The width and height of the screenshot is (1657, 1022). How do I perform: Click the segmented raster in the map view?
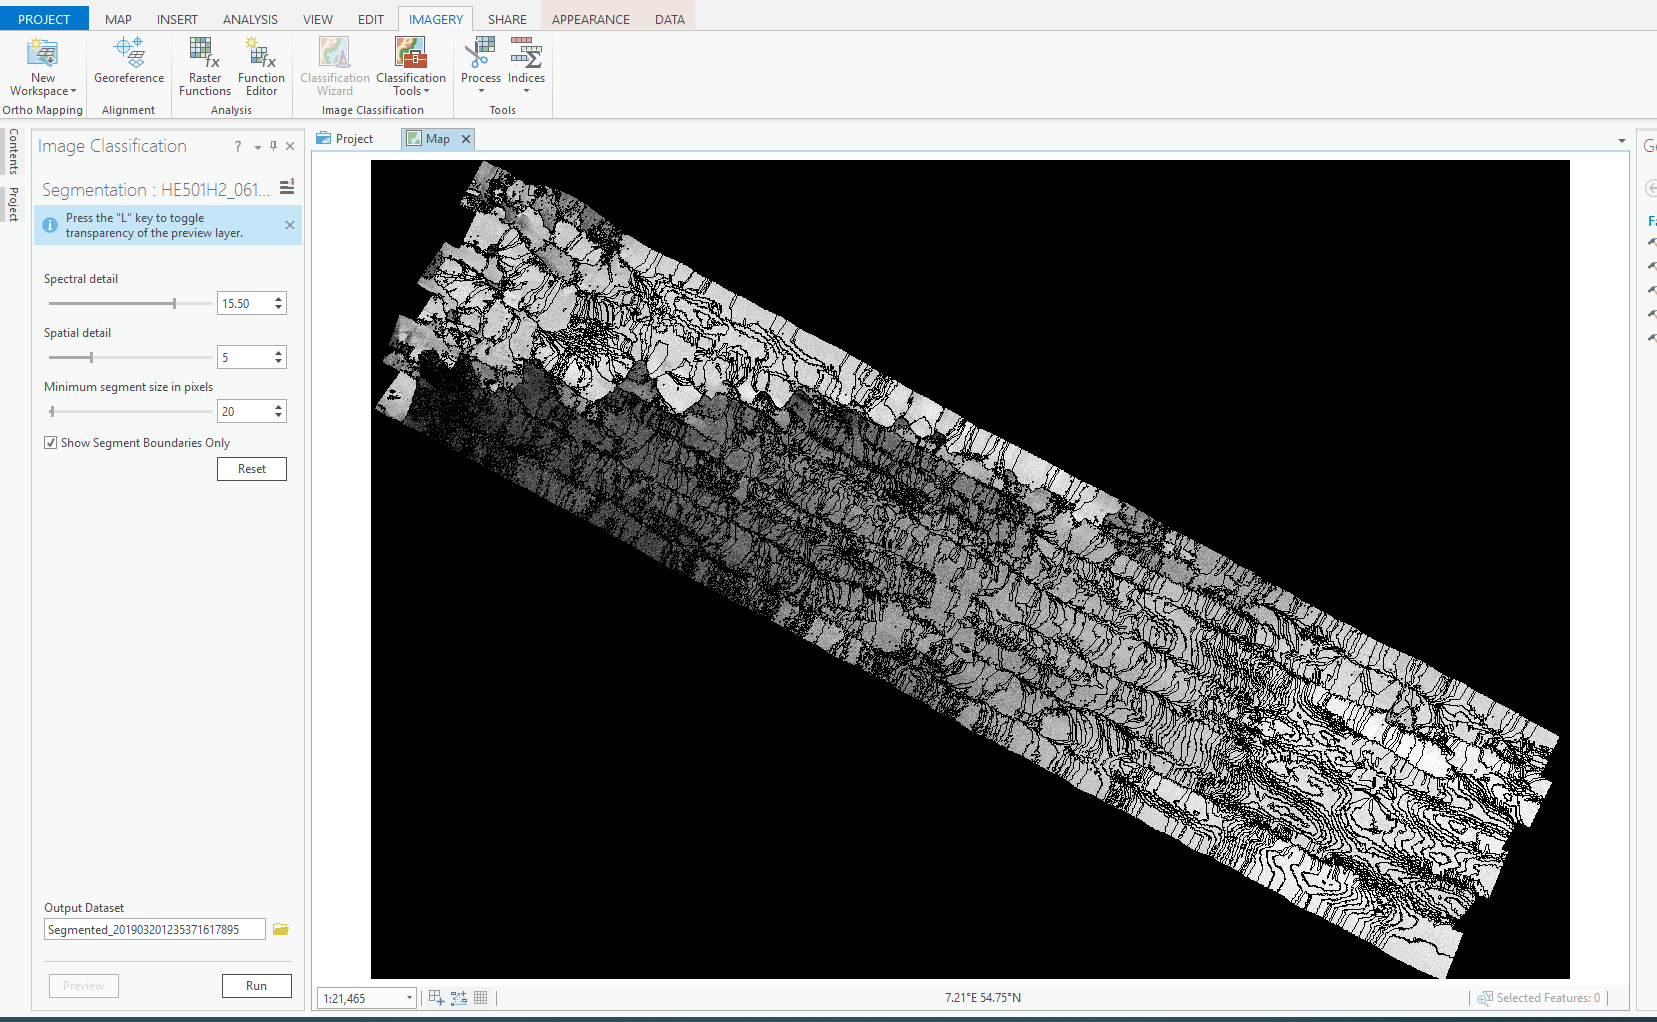click(x=970, y=569)
